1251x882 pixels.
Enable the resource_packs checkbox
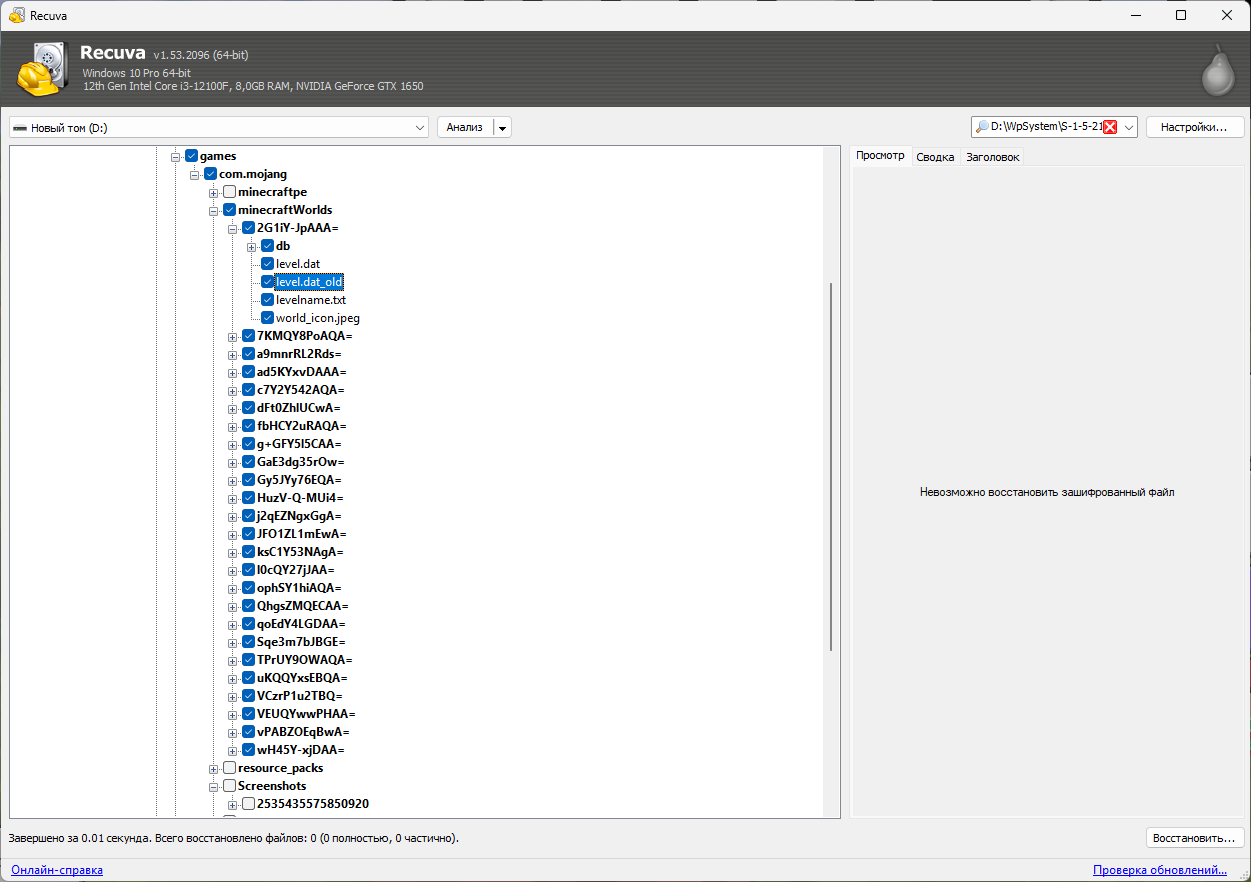[230, 768]
